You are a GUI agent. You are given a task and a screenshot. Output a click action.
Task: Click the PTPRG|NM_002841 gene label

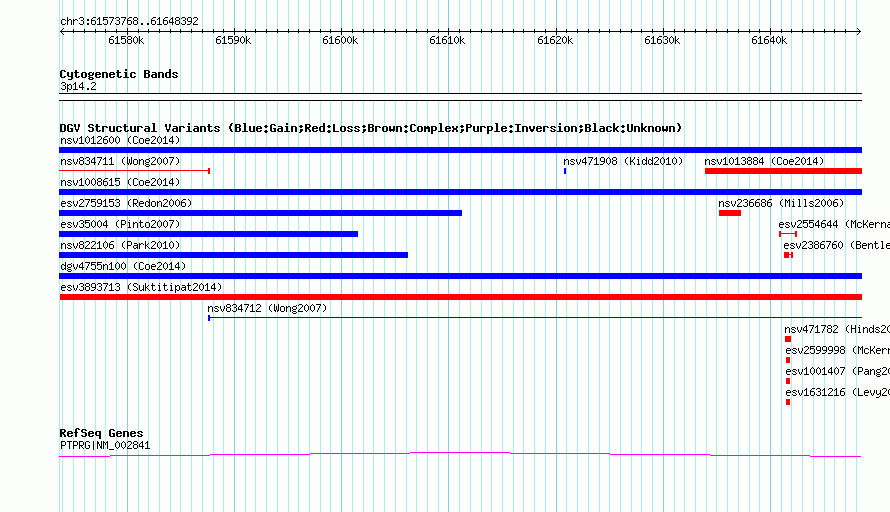coord(105,446)
